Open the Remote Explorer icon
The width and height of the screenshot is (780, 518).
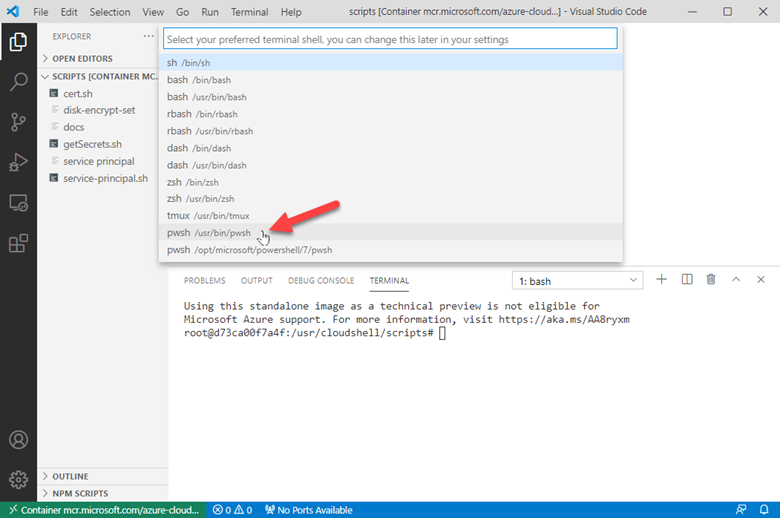18,203
